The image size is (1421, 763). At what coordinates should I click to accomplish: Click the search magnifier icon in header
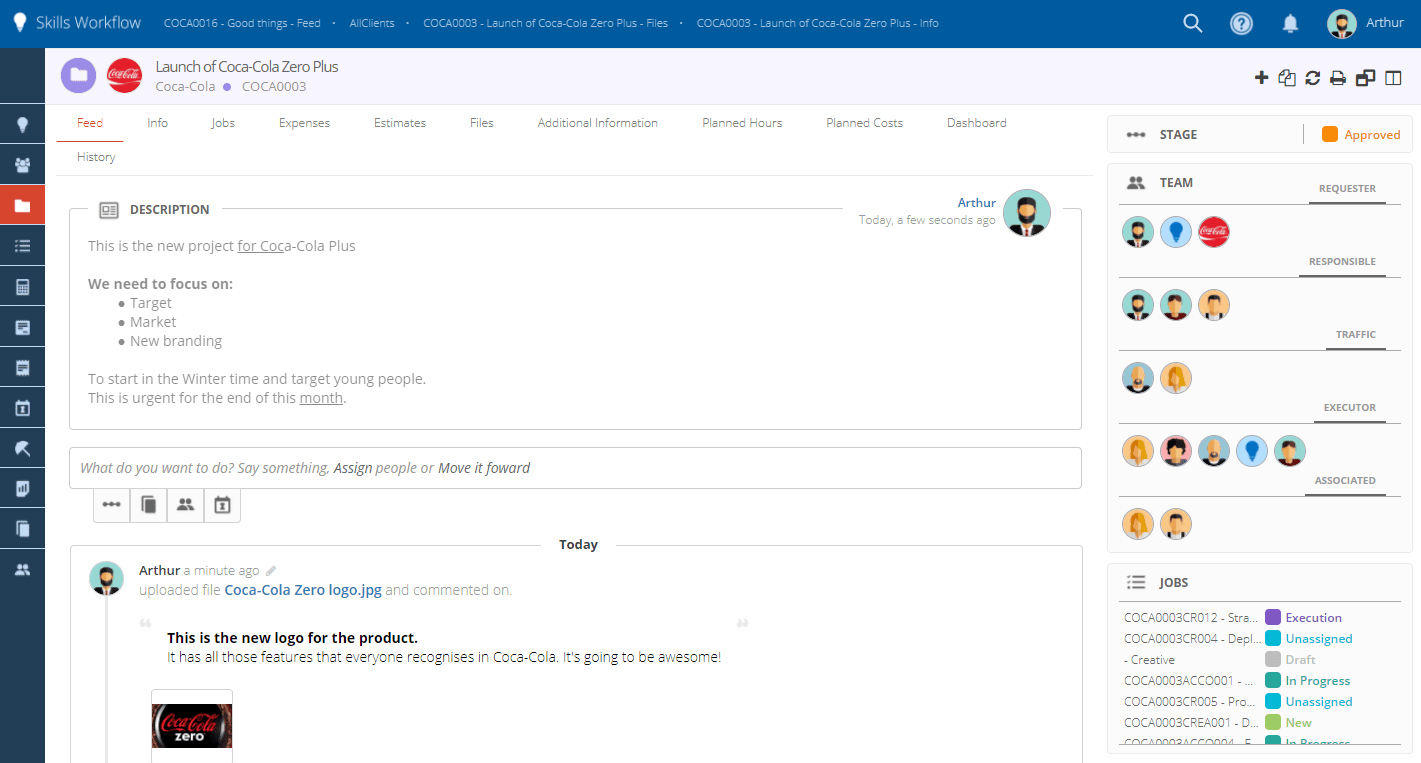[1192, 23]
